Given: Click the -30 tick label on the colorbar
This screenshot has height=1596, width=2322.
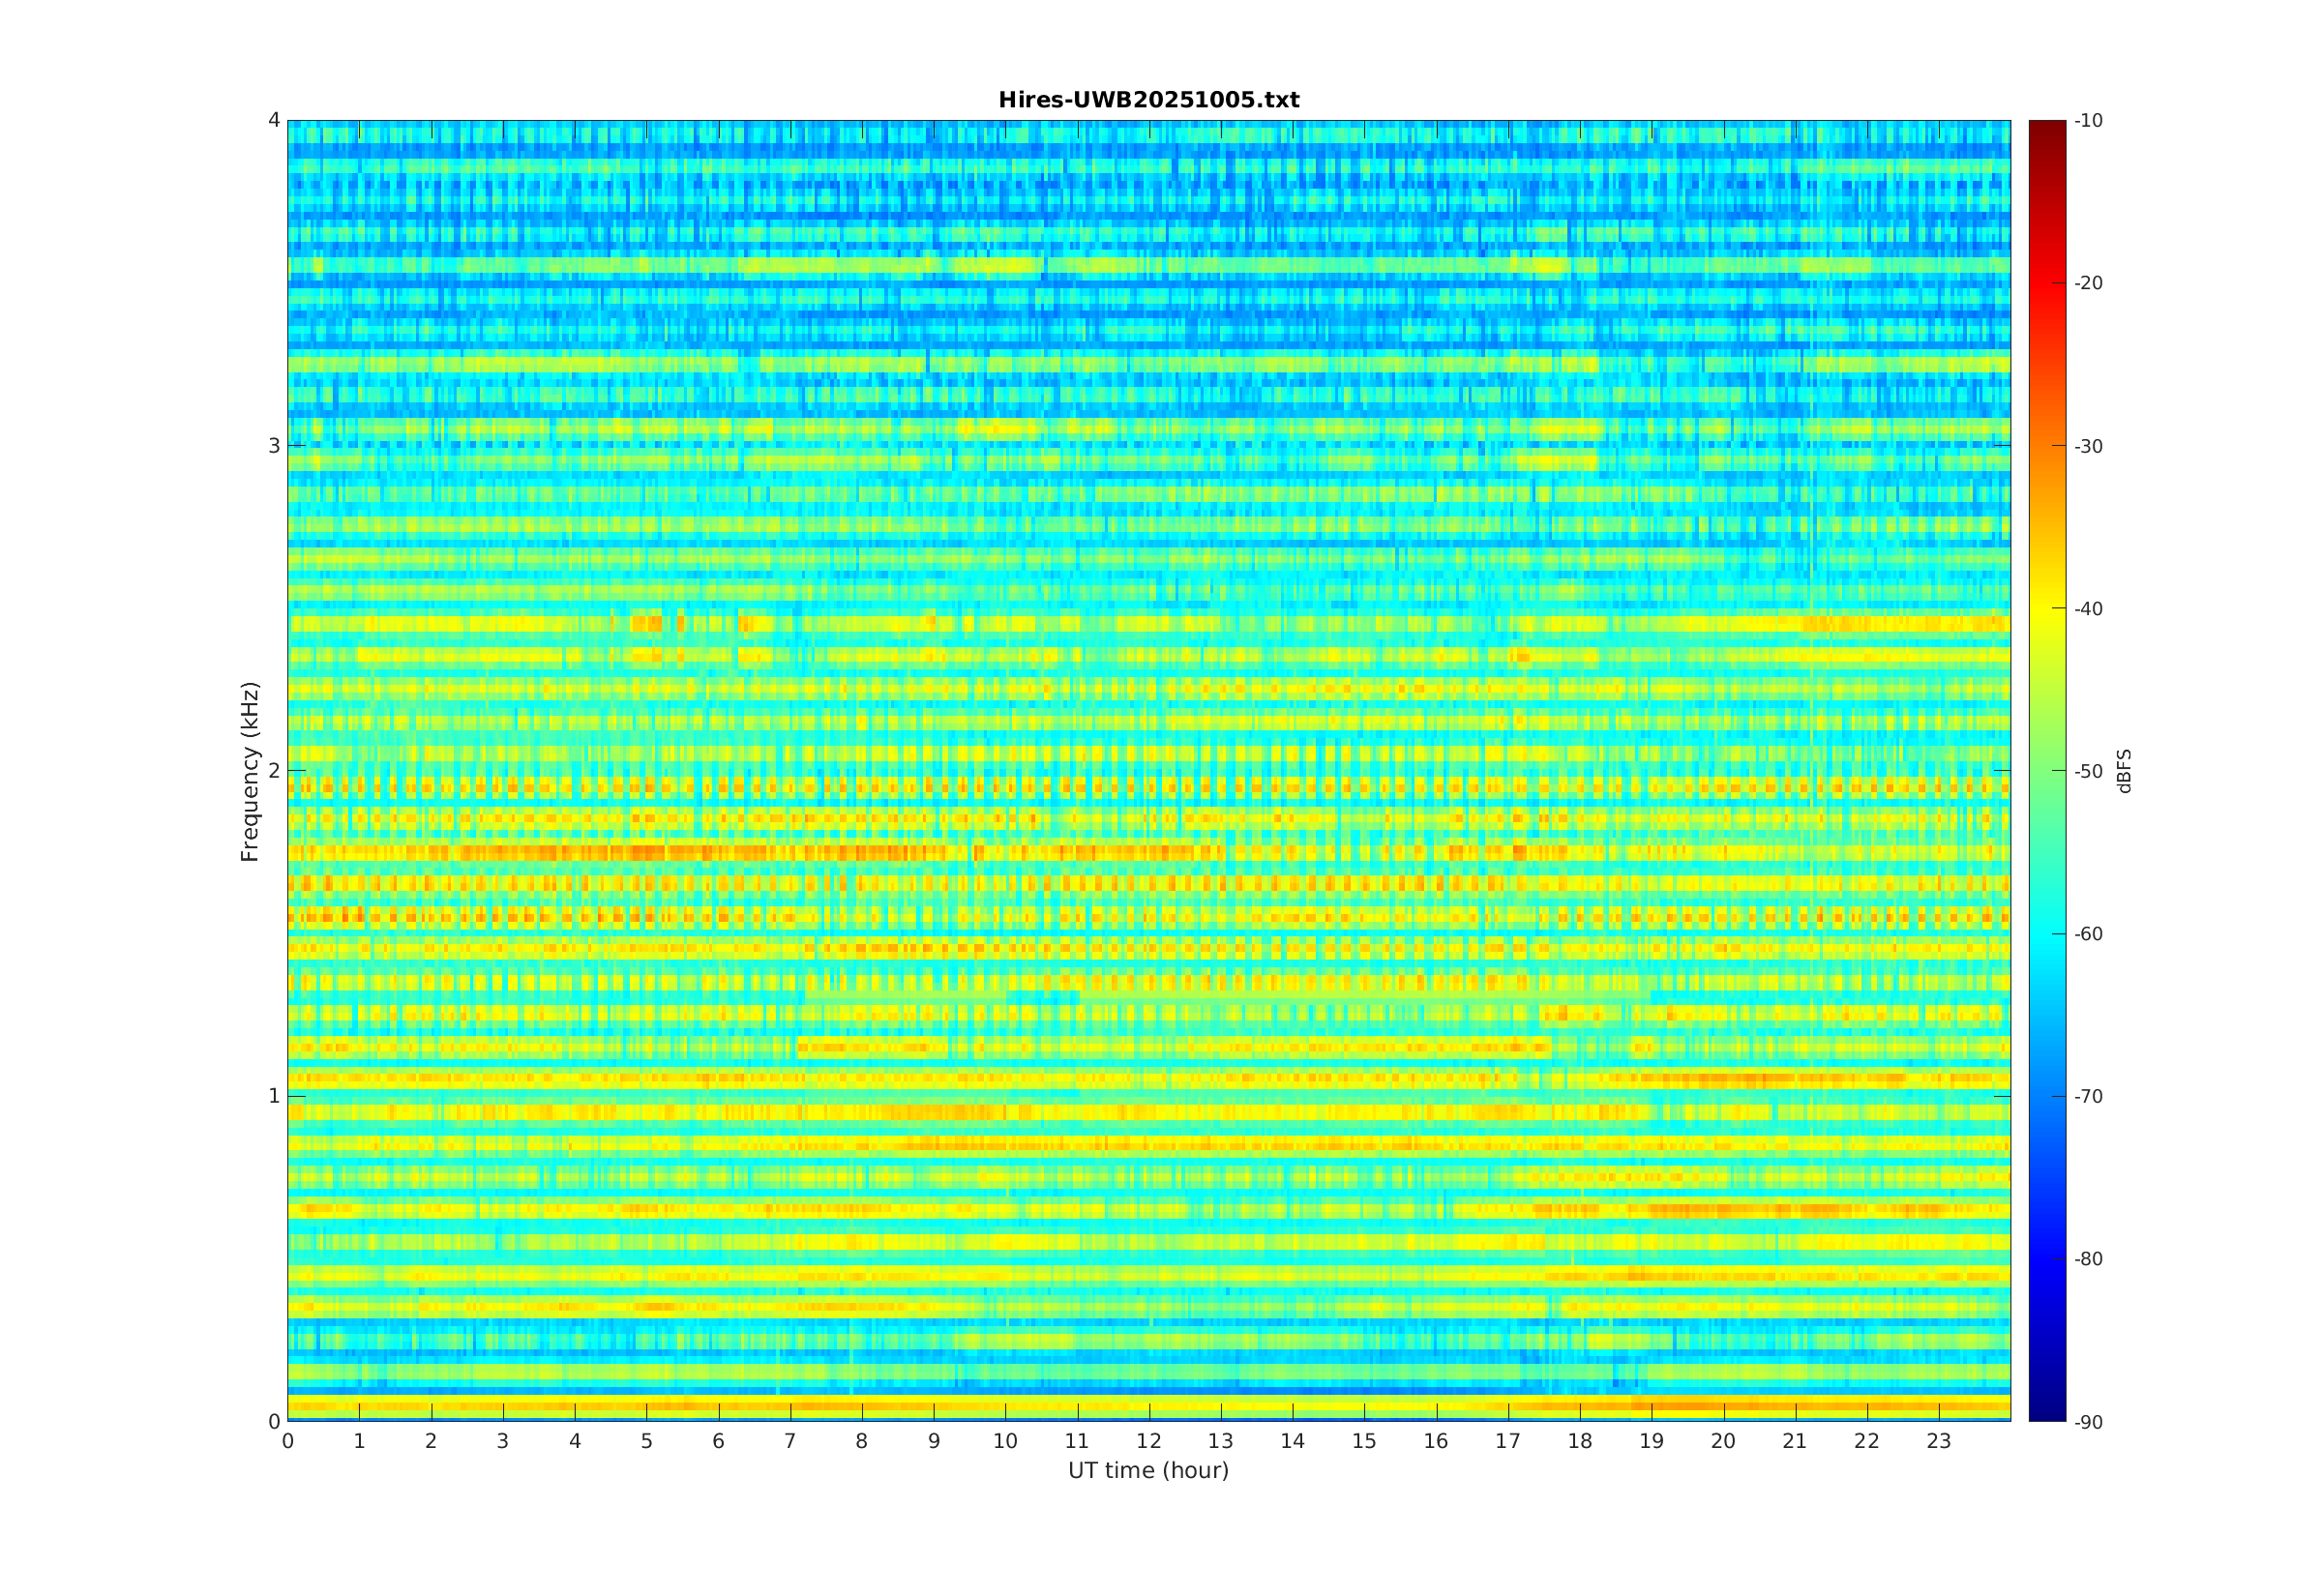Looking at the screenshot, I should (2088, 446).
